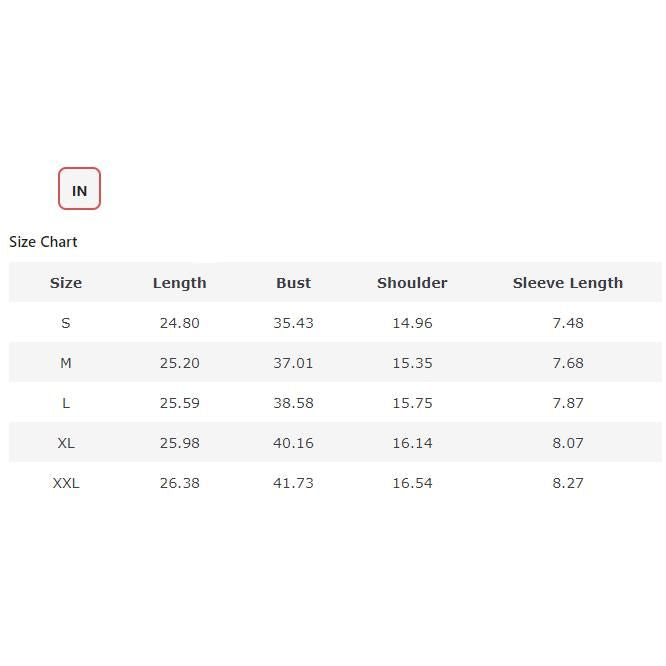Screen dimensions: 666x666
Task: Click the 24.80 length value
Action: tap(180, 323)
